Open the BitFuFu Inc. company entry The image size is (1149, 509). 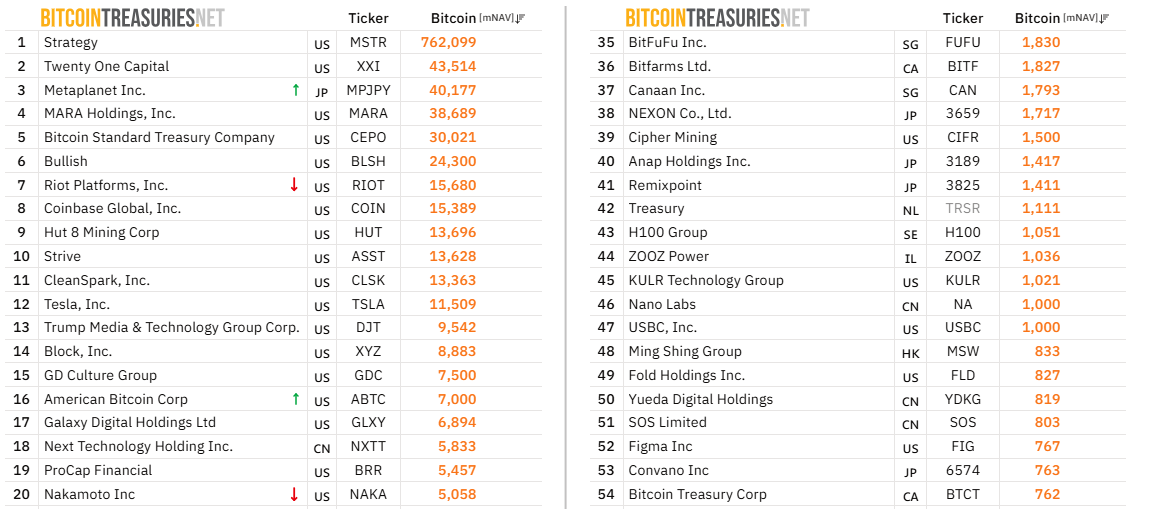point(667,42)
